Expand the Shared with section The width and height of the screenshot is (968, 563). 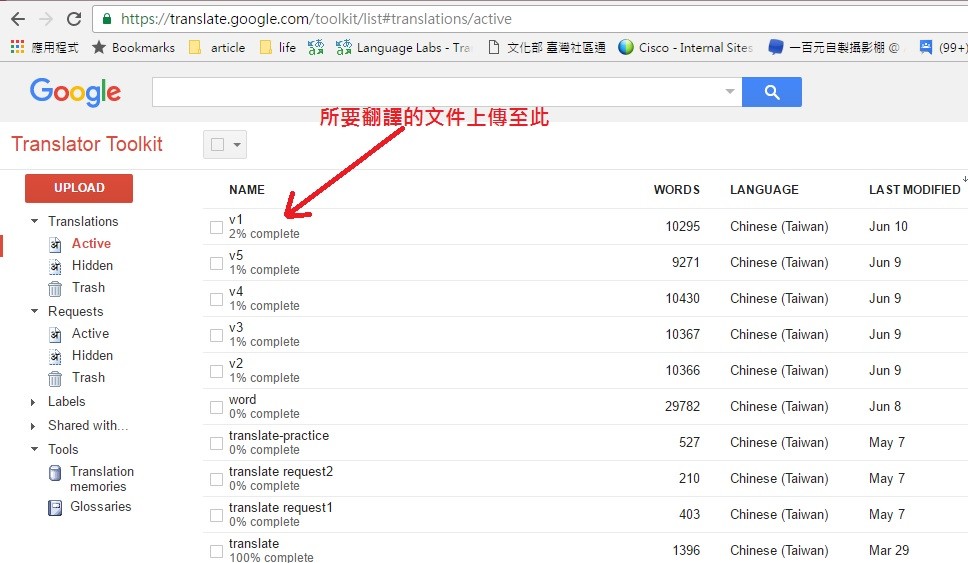33,426
